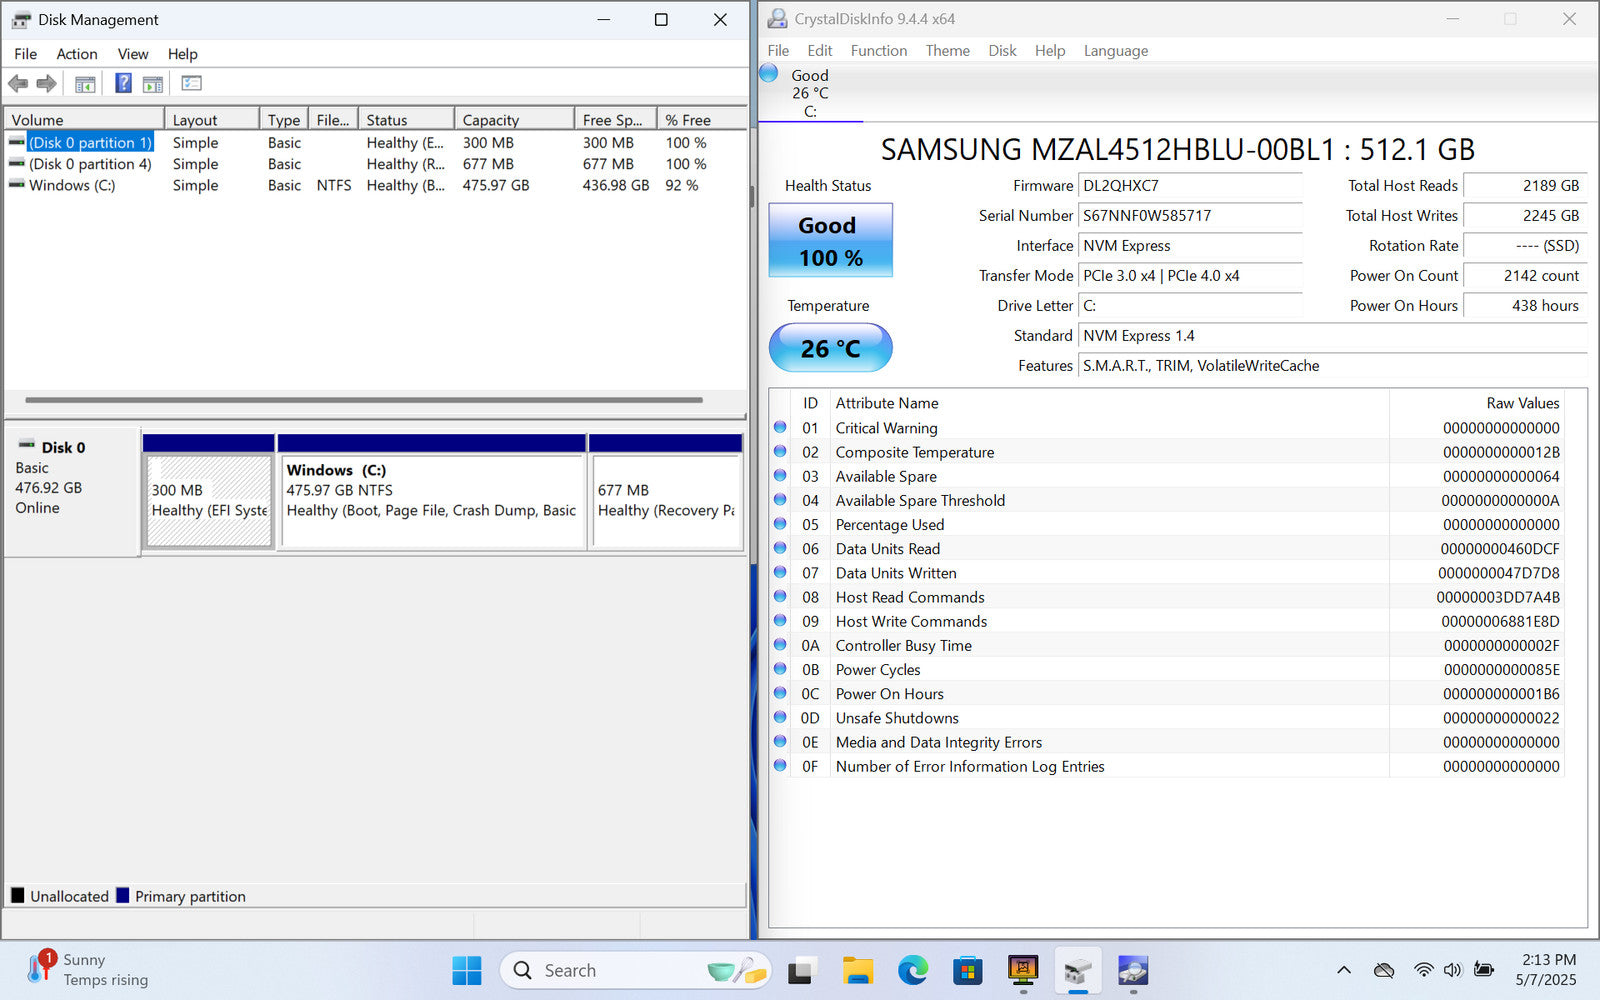Switch to the Disk Management taskbar icon

coord(1077,970)
